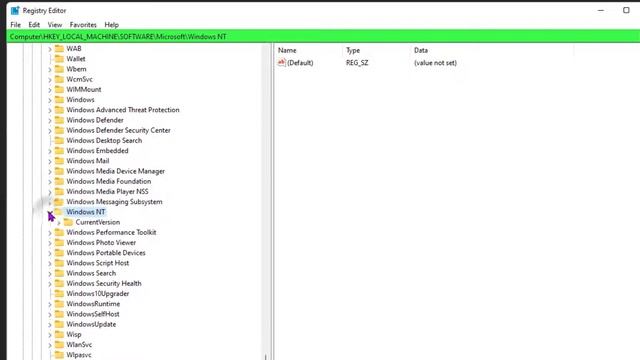Click the Windows Search folder icon
This screenshot has width=640, height=360.
pyautogui.click(x=59, y=273)
